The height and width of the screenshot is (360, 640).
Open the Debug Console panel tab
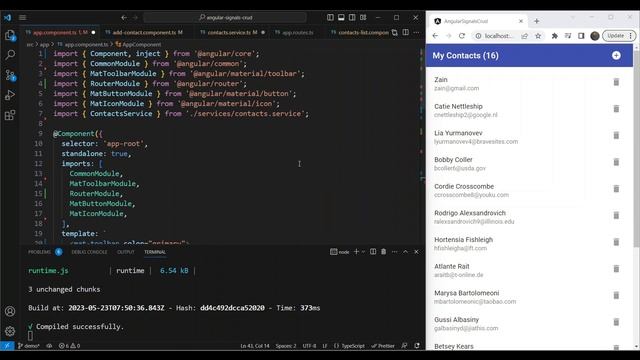click(89, 252)
